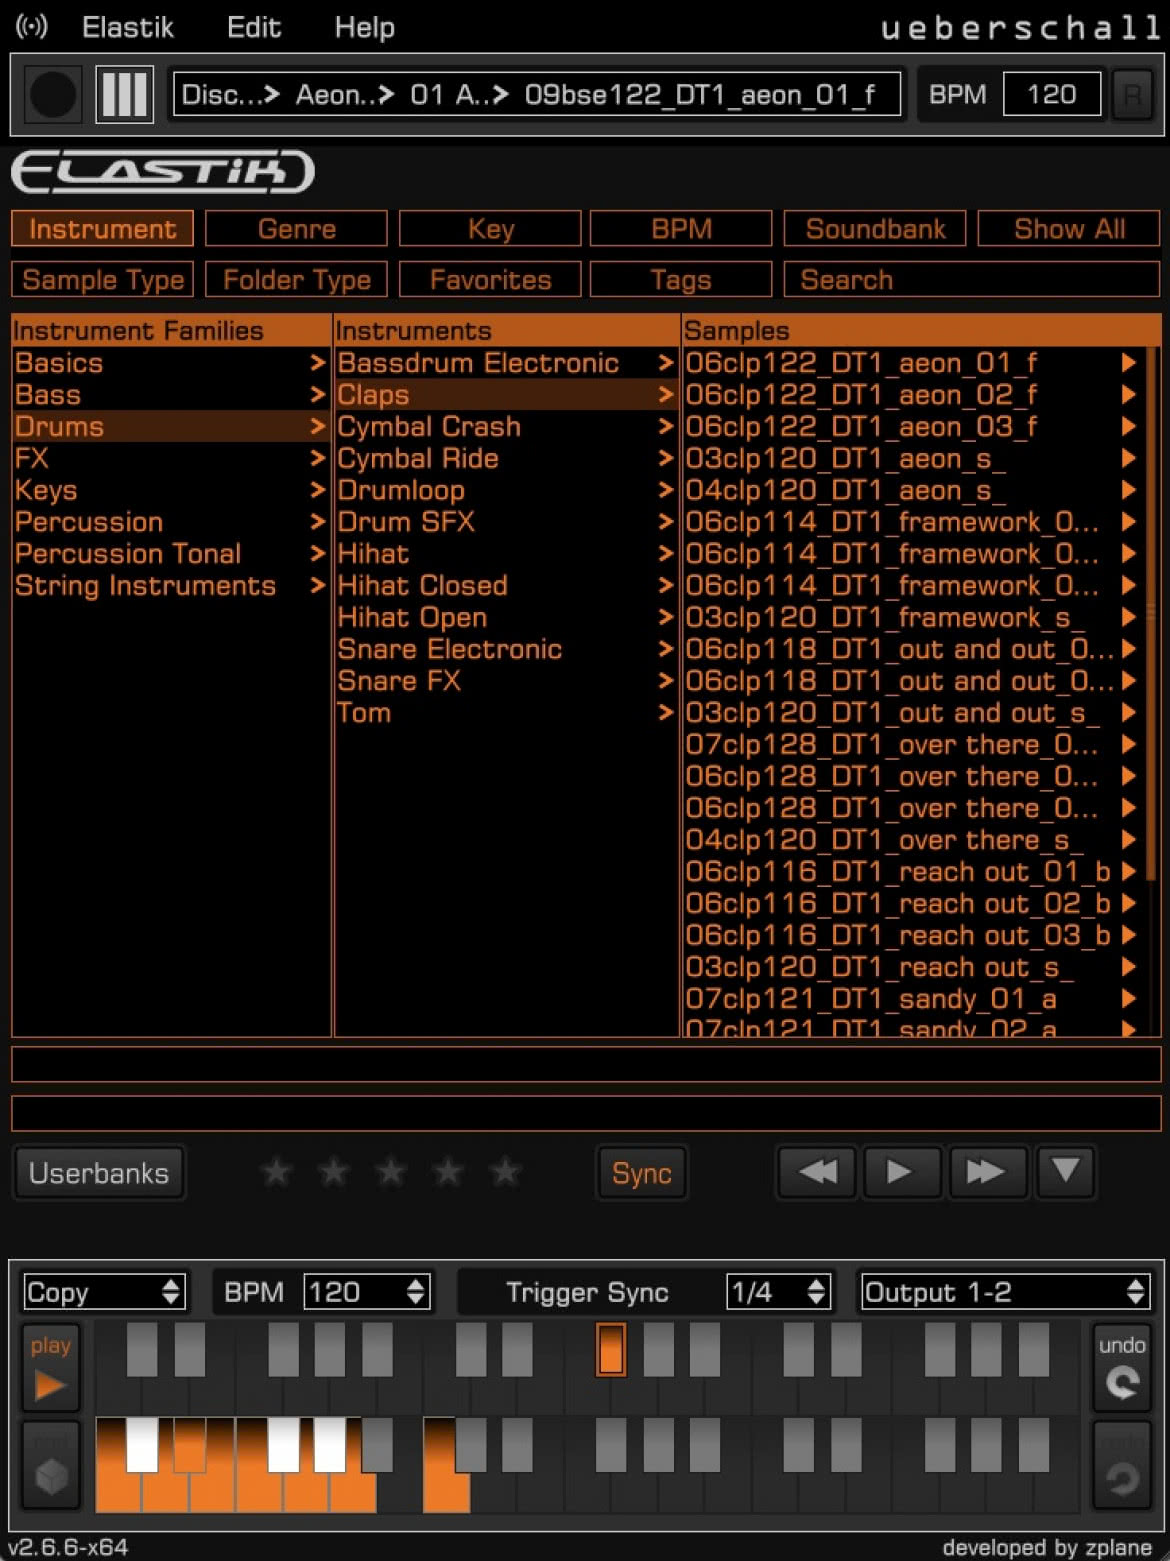Viewport: 1170px width, 1561px height.
Task: Click the Userbanks button
Action: point(99,1173)
